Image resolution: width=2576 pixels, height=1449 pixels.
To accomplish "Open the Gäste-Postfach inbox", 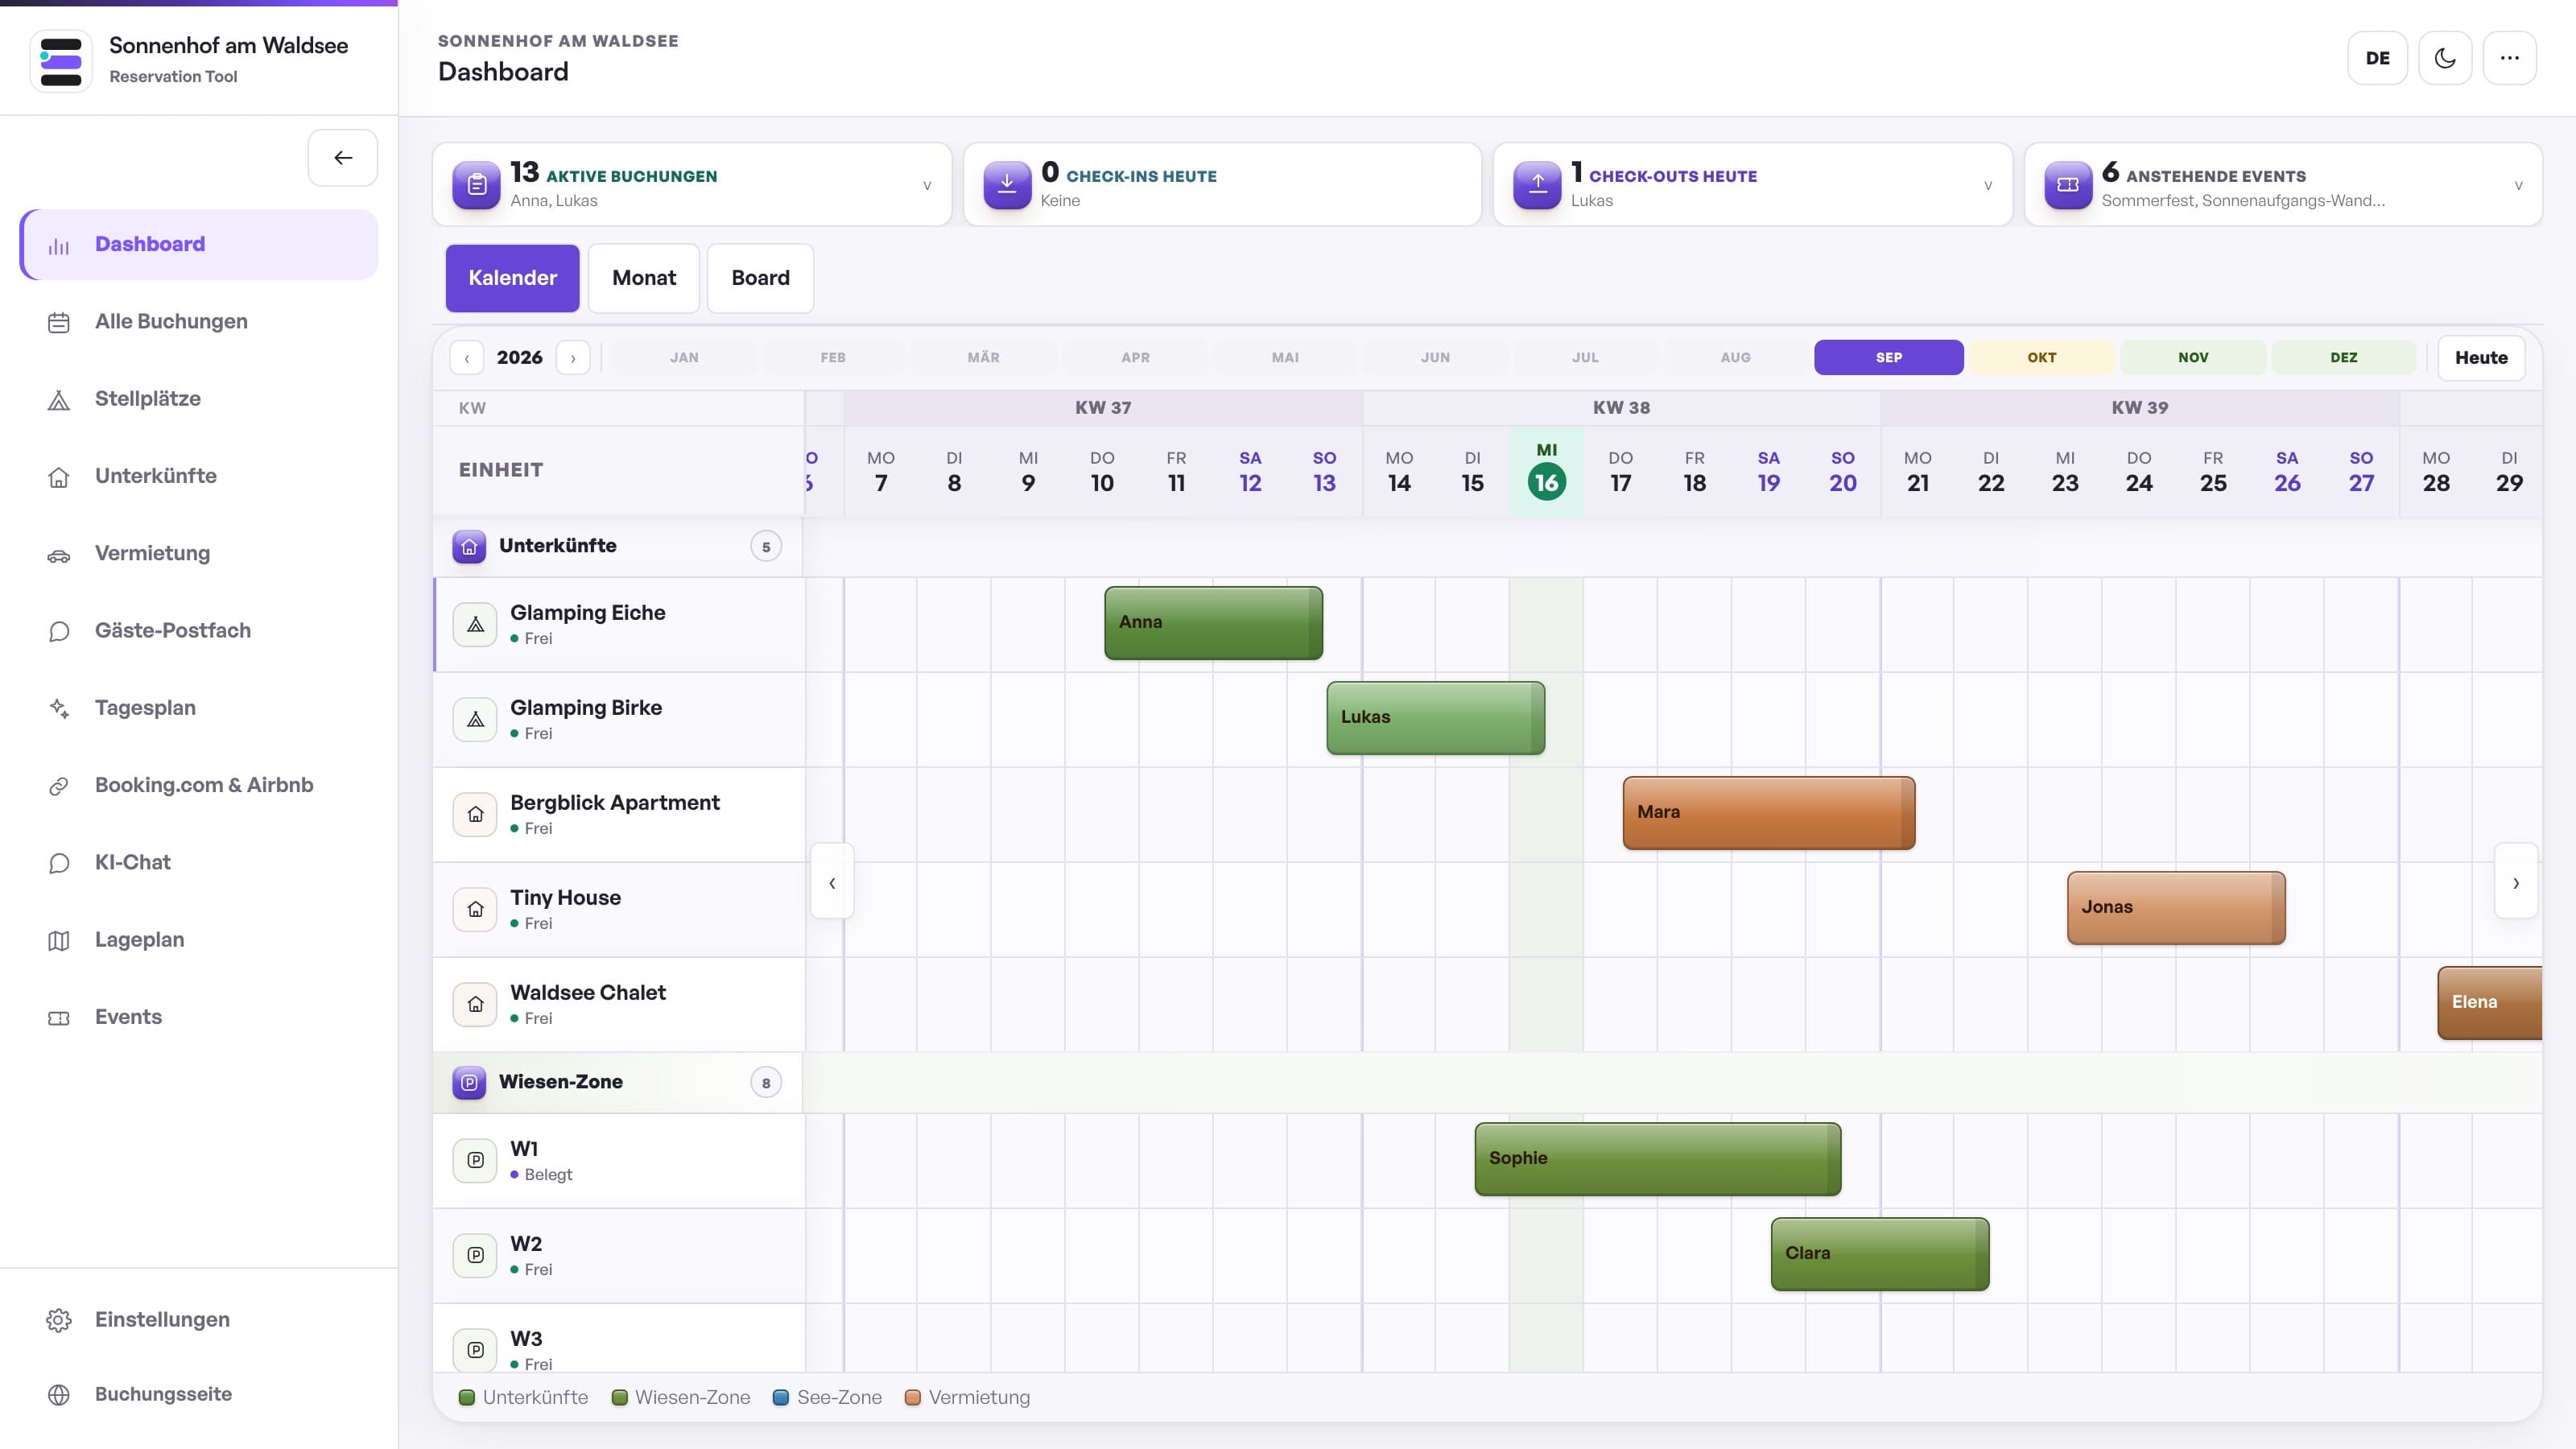I will tap(199, 630).
